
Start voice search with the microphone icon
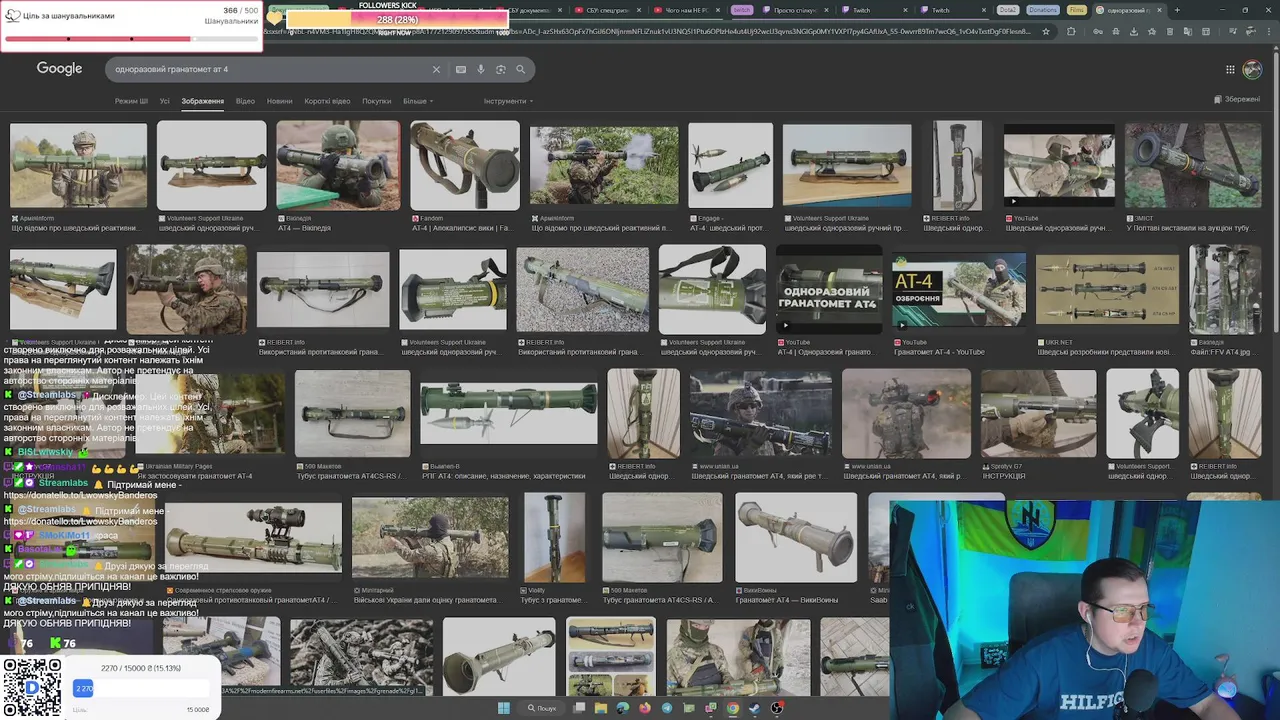[x=481, y=69]
